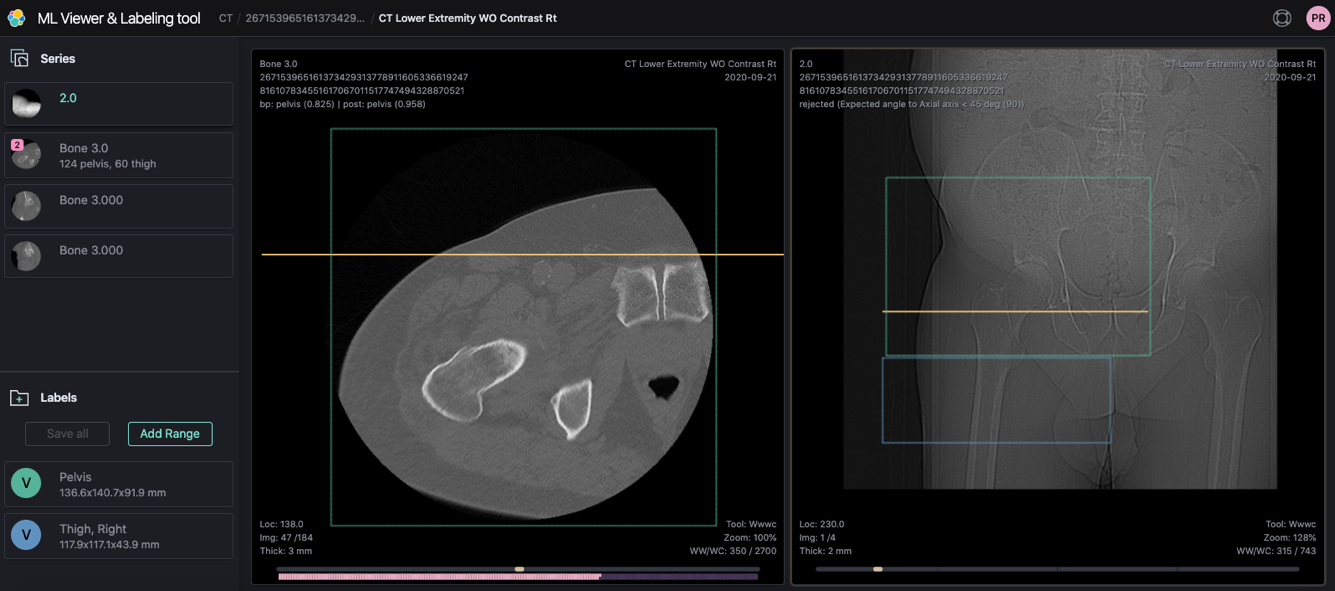The width and height of the screenshot is (1335, 591).
Task: Select the Thigh, Right label entry
Action: click(x=130, y=536)
